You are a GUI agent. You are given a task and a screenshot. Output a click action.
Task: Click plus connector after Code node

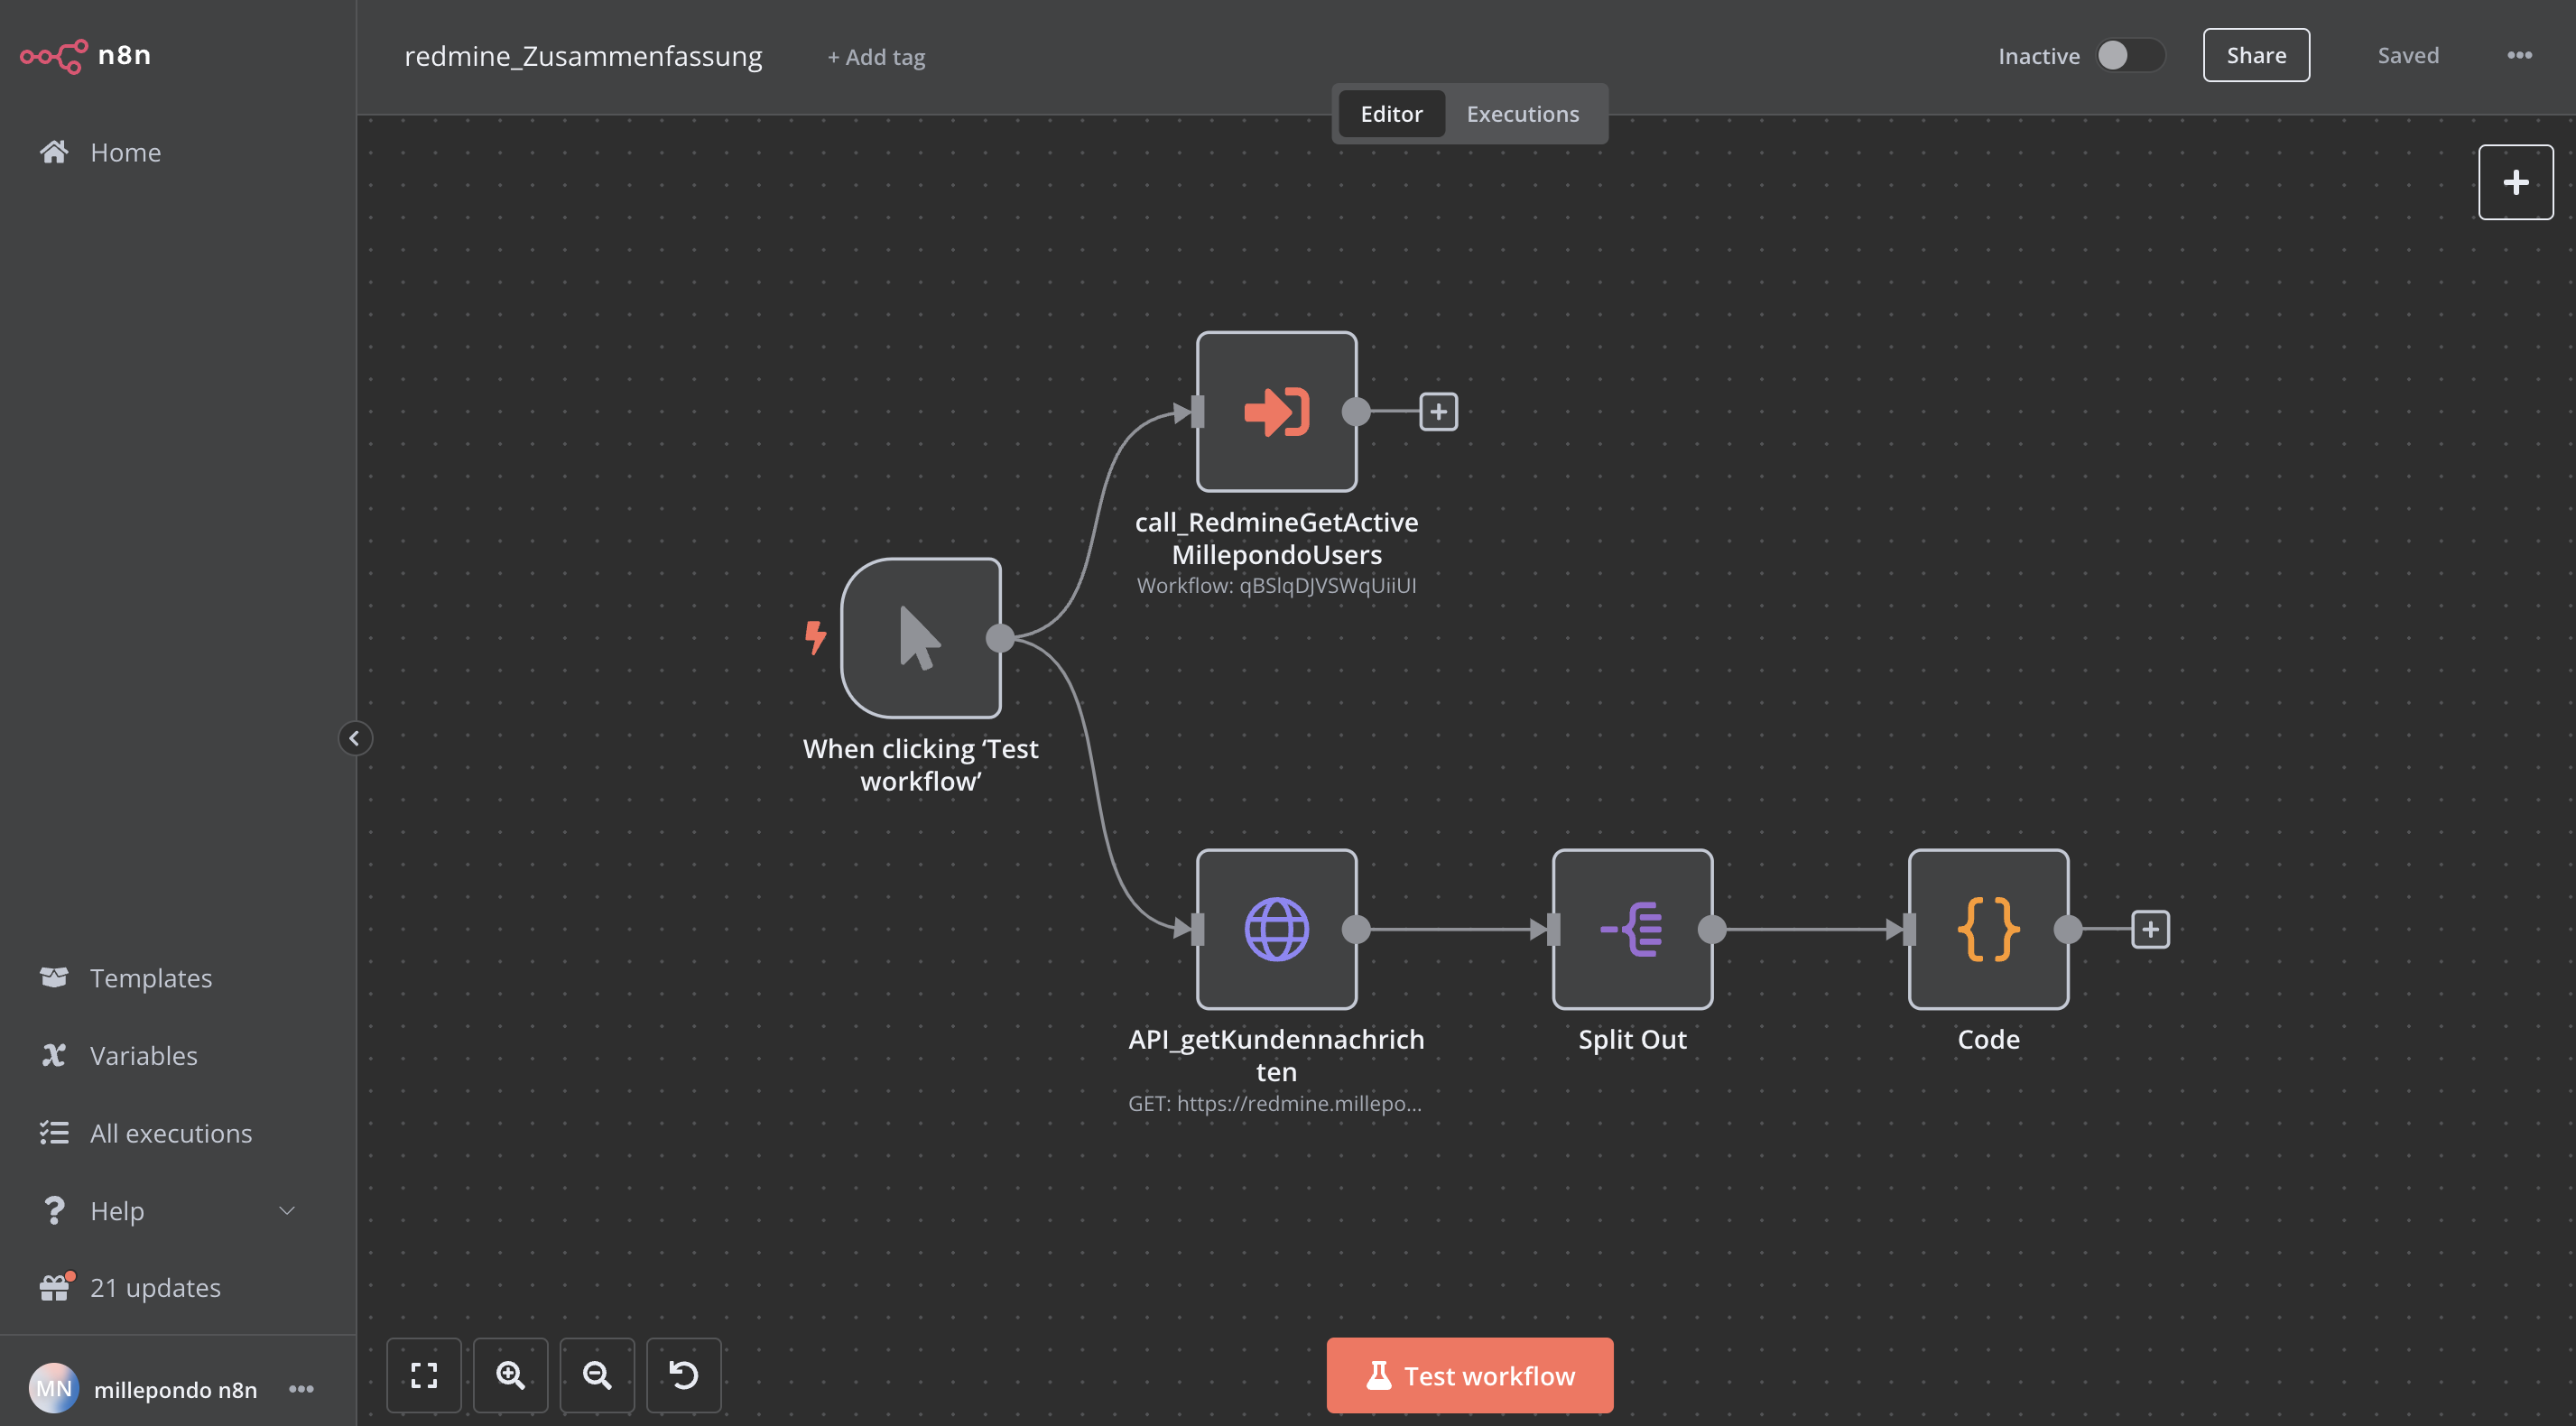2150,929
